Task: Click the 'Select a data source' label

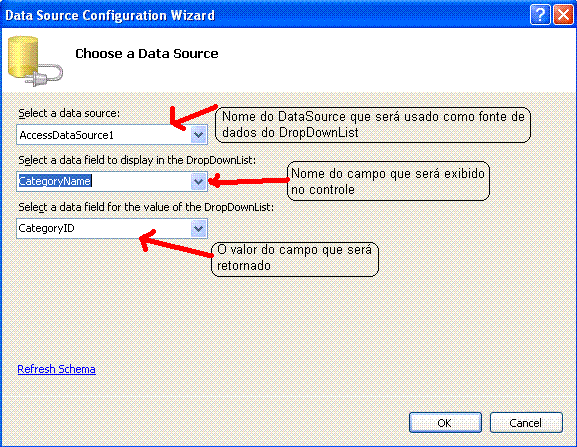Action: pos(69,113)
